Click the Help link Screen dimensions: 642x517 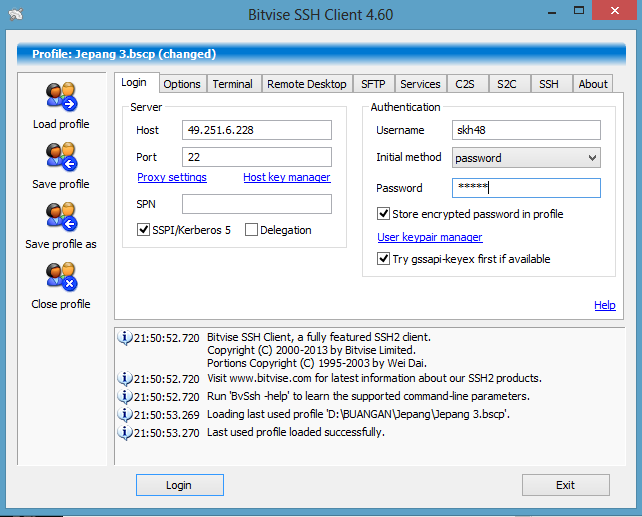point(605,305)
